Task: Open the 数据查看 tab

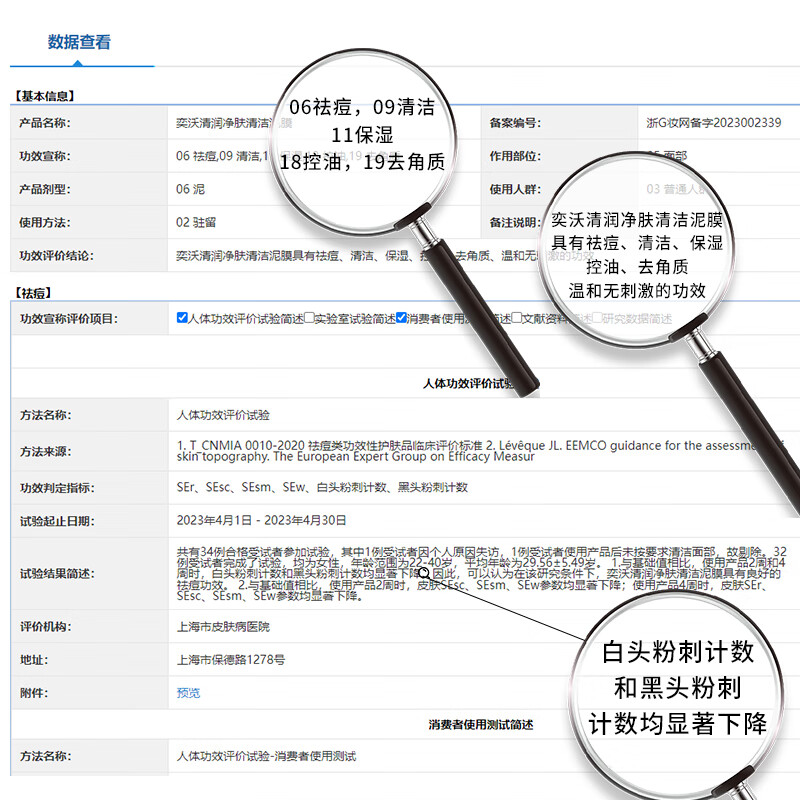Action: point(79,42)
